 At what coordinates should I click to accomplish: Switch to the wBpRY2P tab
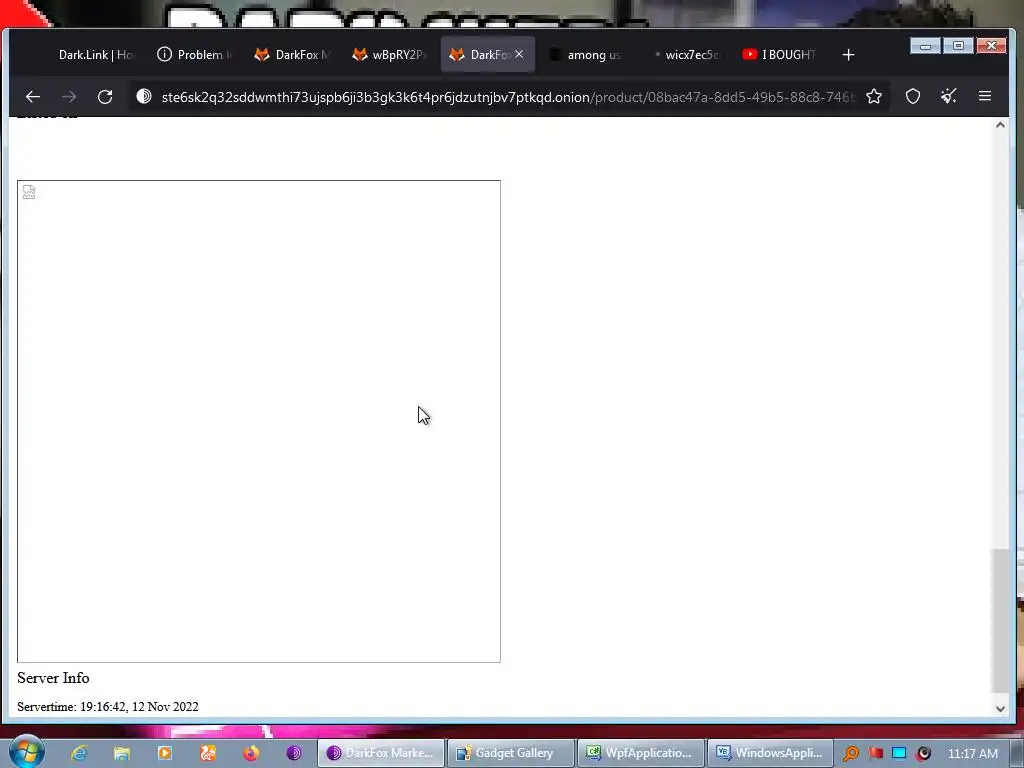390,55
